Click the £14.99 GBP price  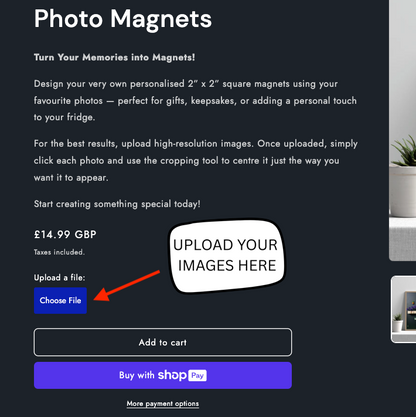65,234
